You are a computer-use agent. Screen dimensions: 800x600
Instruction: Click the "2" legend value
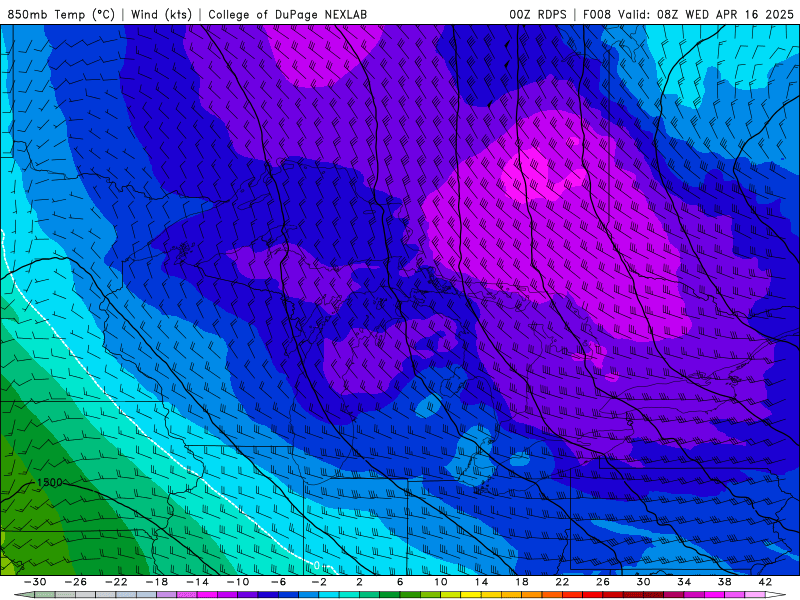pyautogui.click(x=359, y=582)
